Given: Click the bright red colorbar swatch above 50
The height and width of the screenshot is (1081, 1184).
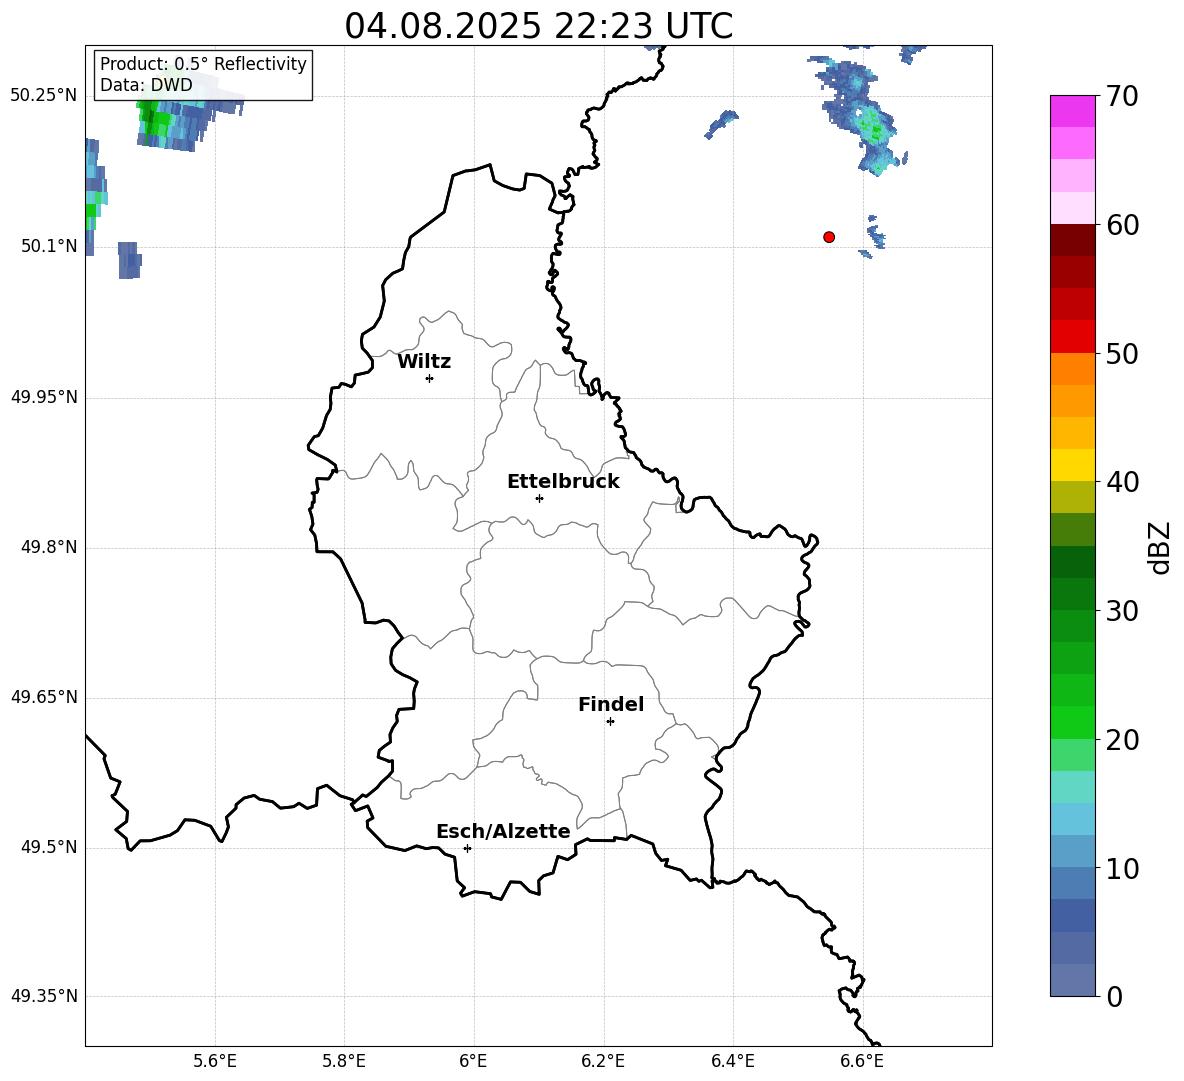Looking at the screenshot, I should click(x=1073, y=337).
